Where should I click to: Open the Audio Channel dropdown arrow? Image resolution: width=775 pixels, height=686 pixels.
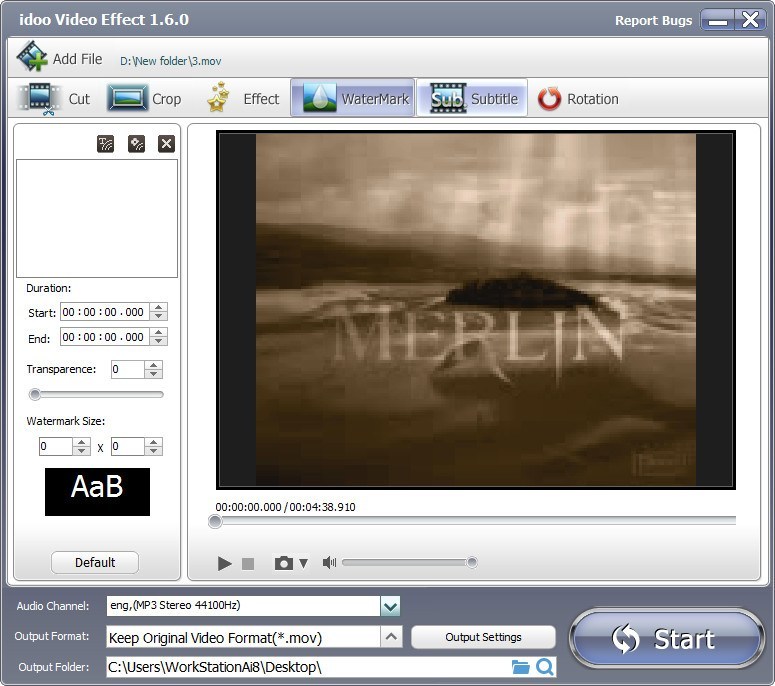[x=390, y=606]
